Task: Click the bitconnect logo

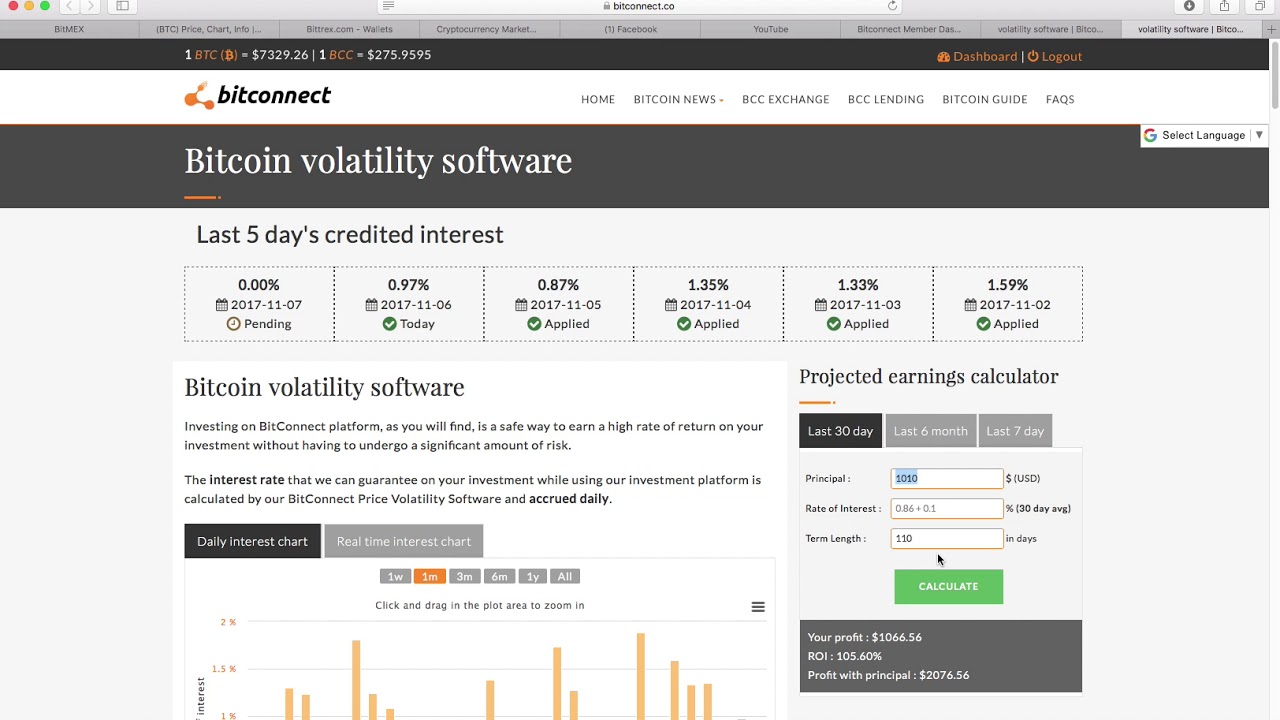Action: point(257,96)
